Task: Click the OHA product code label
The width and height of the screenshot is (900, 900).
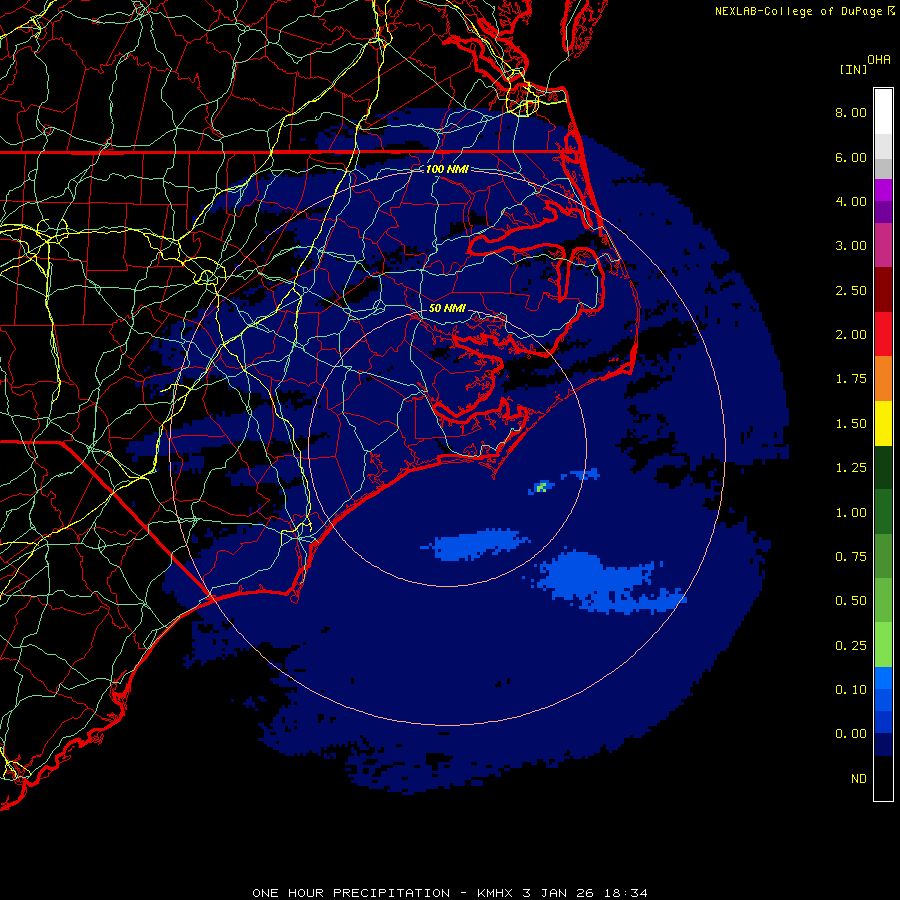Action: tap(879, 60)
